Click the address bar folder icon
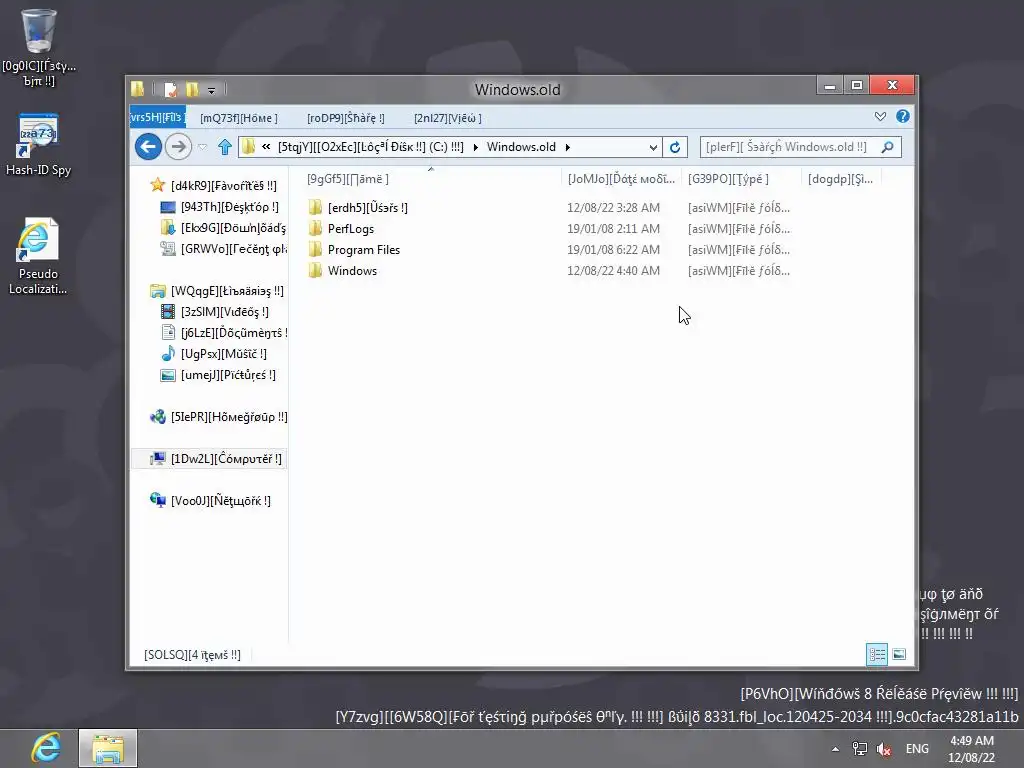This screenshot has width=1024, height=768. [x=248, y=147]
